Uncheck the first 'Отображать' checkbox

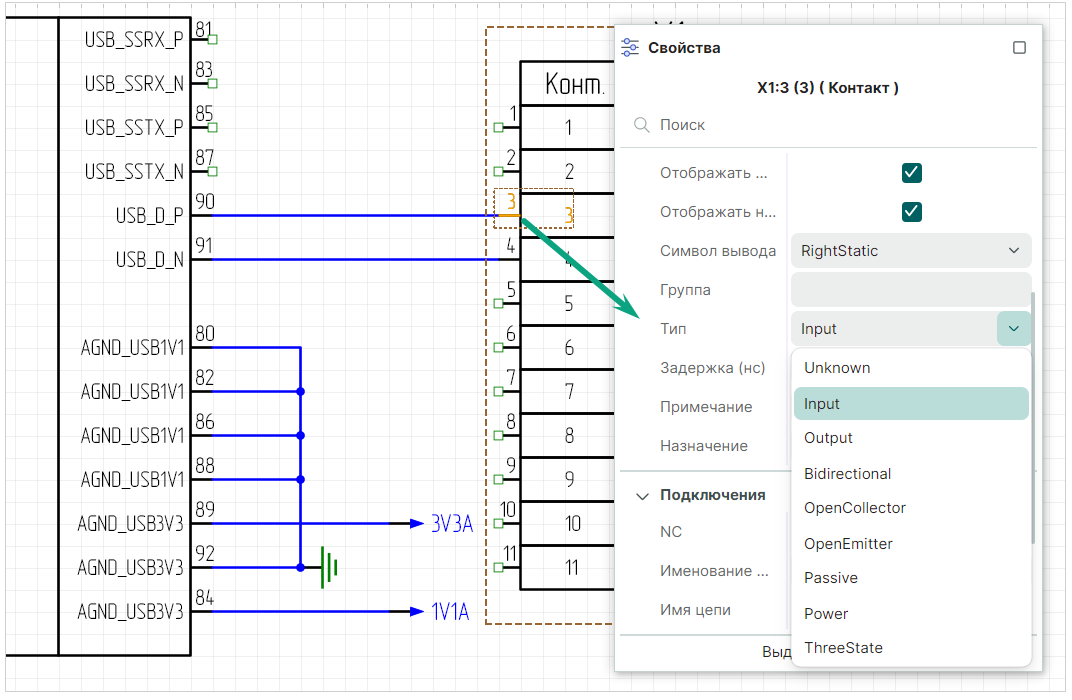(911, 173)
